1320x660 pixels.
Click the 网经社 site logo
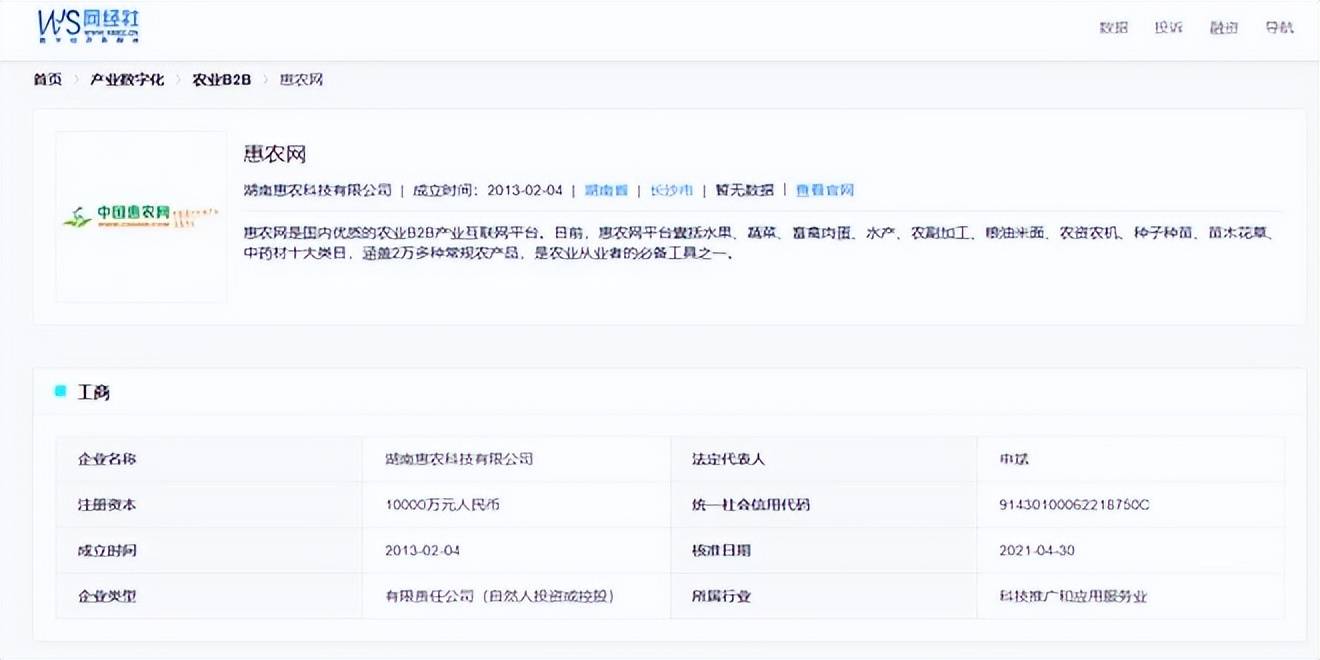(x=88, y=26)
